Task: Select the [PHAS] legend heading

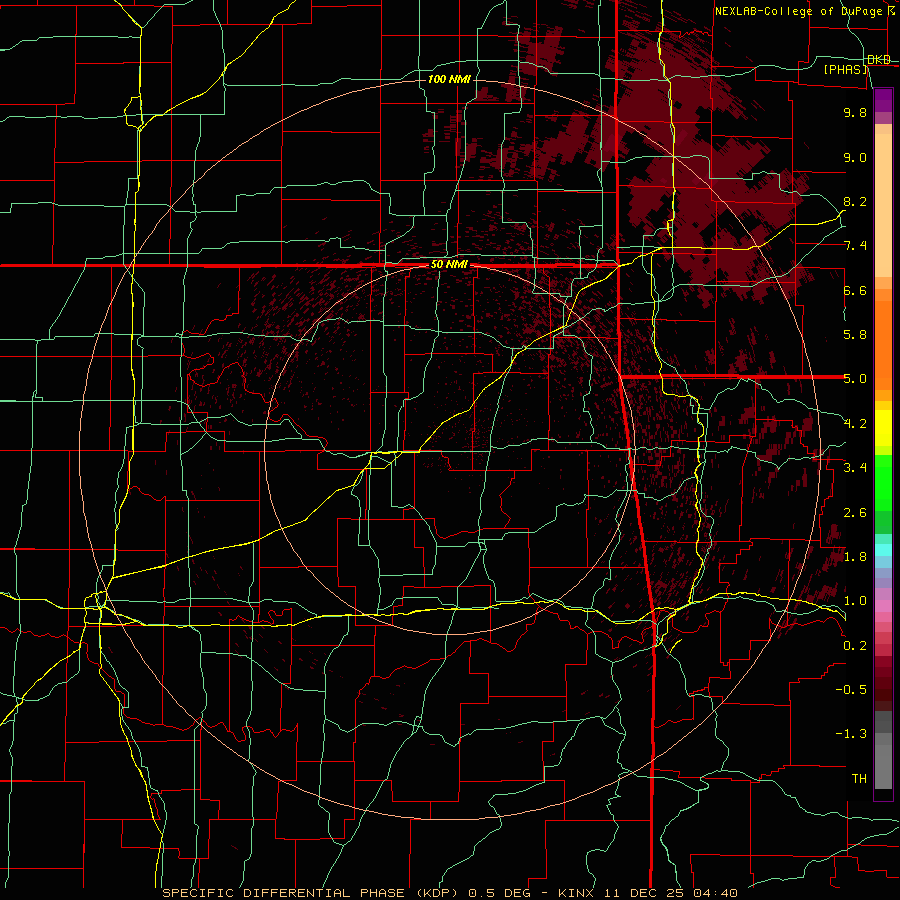Action: tap(846, 69)
